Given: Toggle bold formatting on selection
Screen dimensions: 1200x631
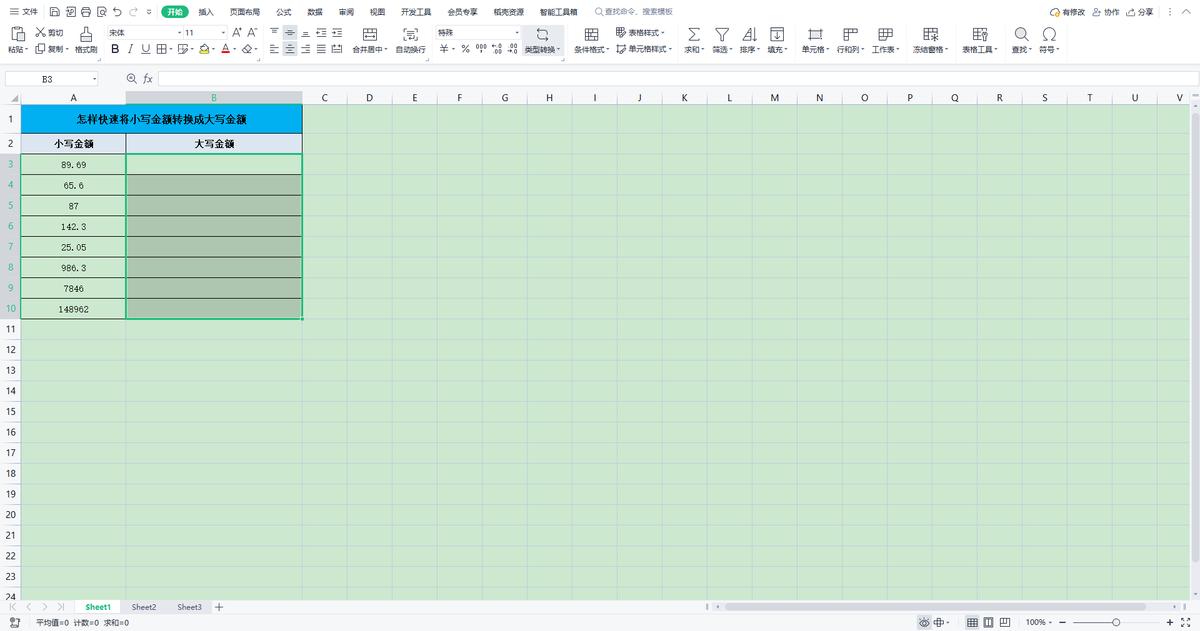Looking at the screenshot, I should coord(113,50).
